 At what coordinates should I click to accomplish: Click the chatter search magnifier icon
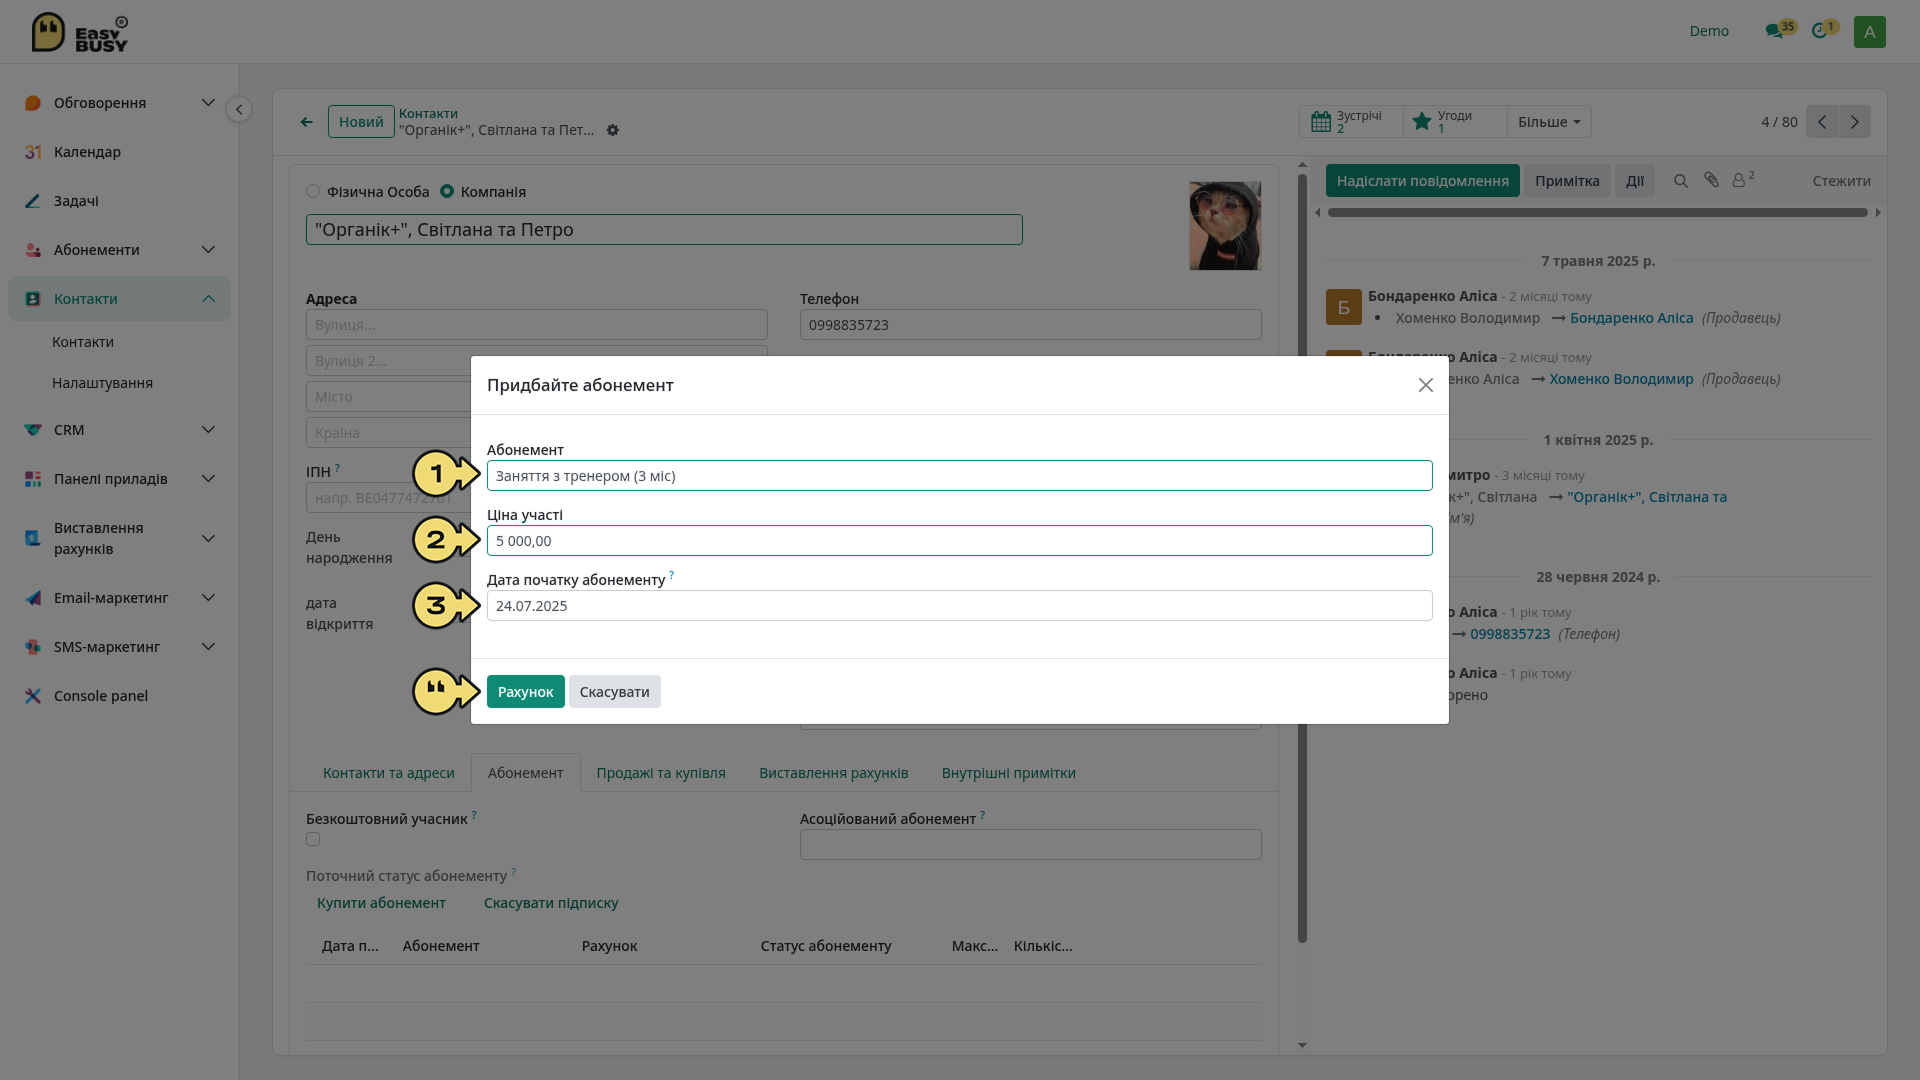1681,181
